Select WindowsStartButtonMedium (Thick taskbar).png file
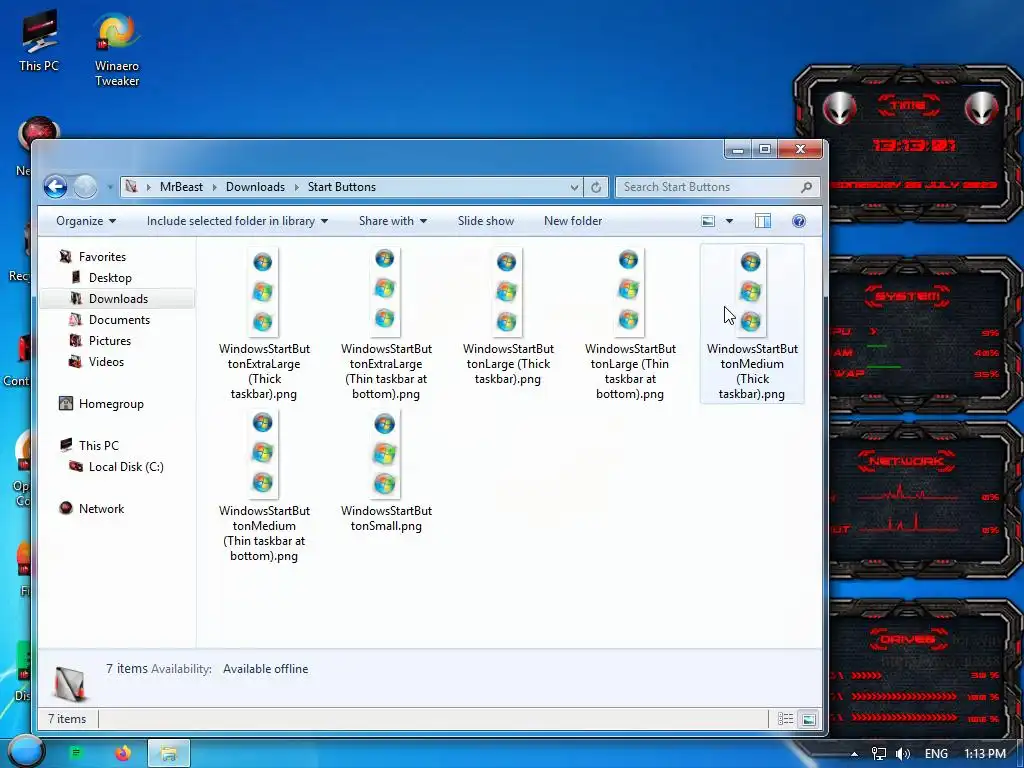 tap(752, 323)
